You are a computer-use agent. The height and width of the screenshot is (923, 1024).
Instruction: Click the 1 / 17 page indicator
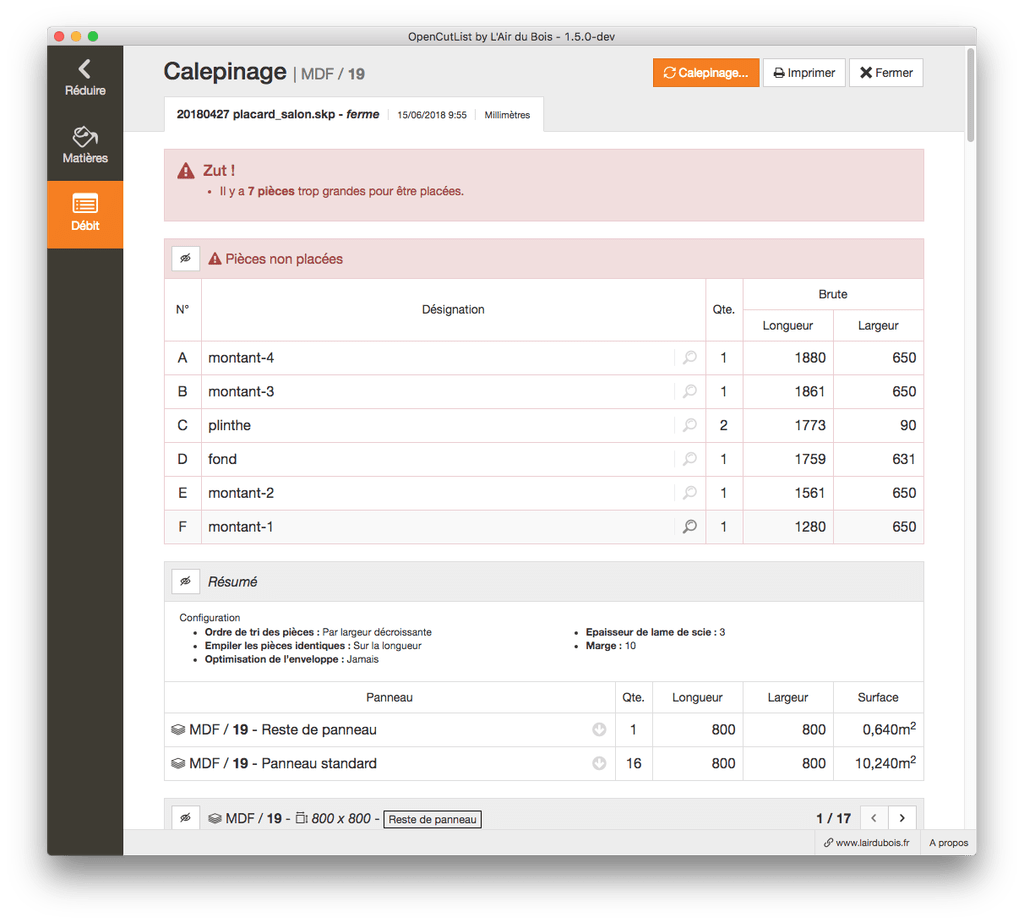point(833,818)
